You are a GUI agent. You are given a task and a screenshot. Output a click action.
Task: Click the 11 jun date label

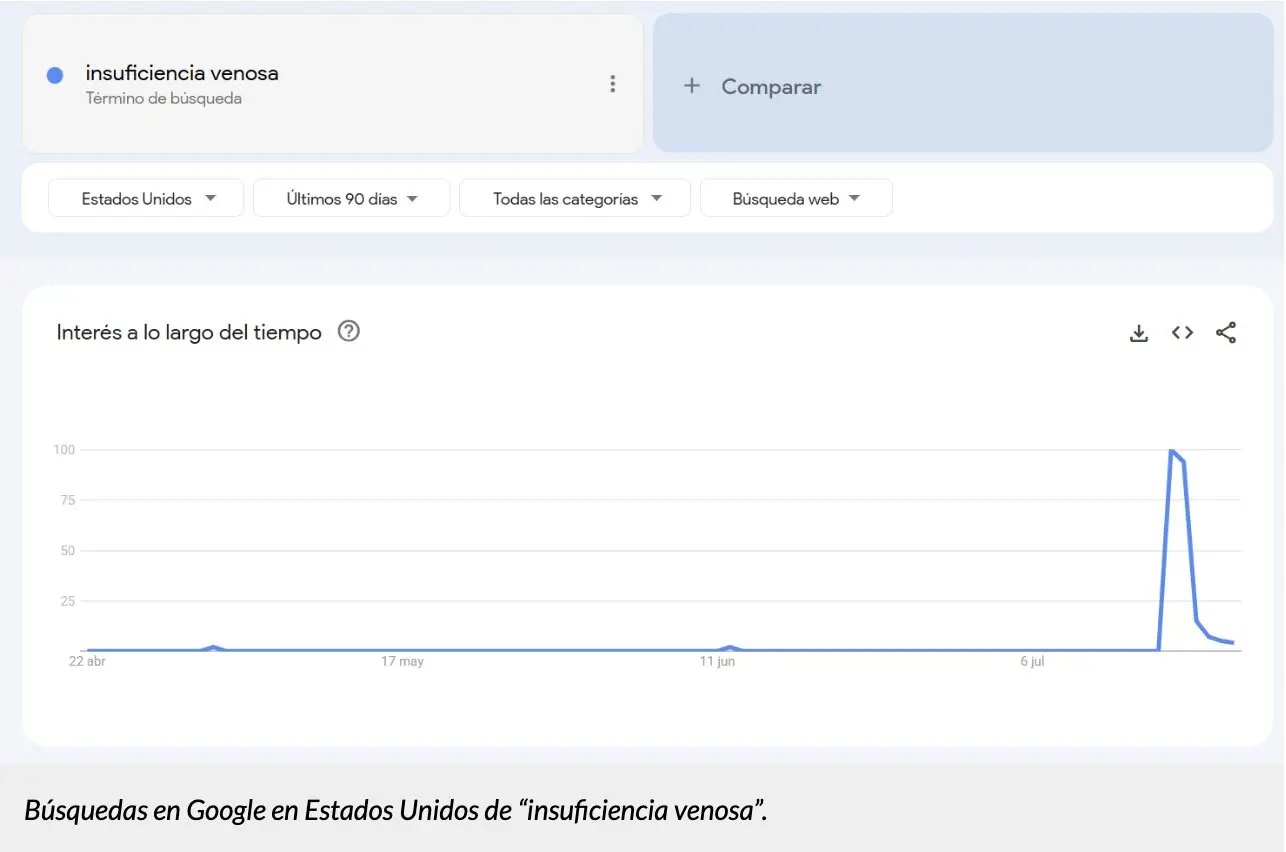point(717,662)
